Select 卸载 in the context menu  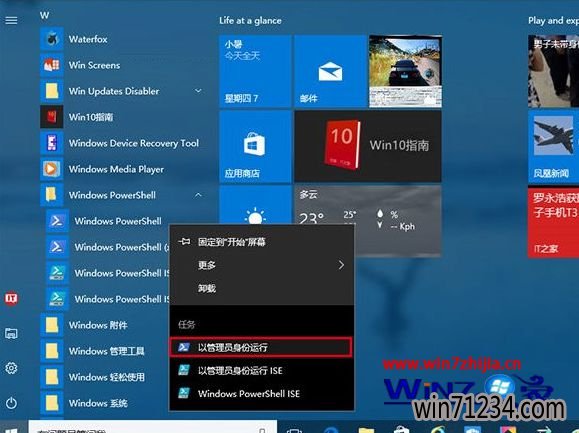tap(261, 288)
